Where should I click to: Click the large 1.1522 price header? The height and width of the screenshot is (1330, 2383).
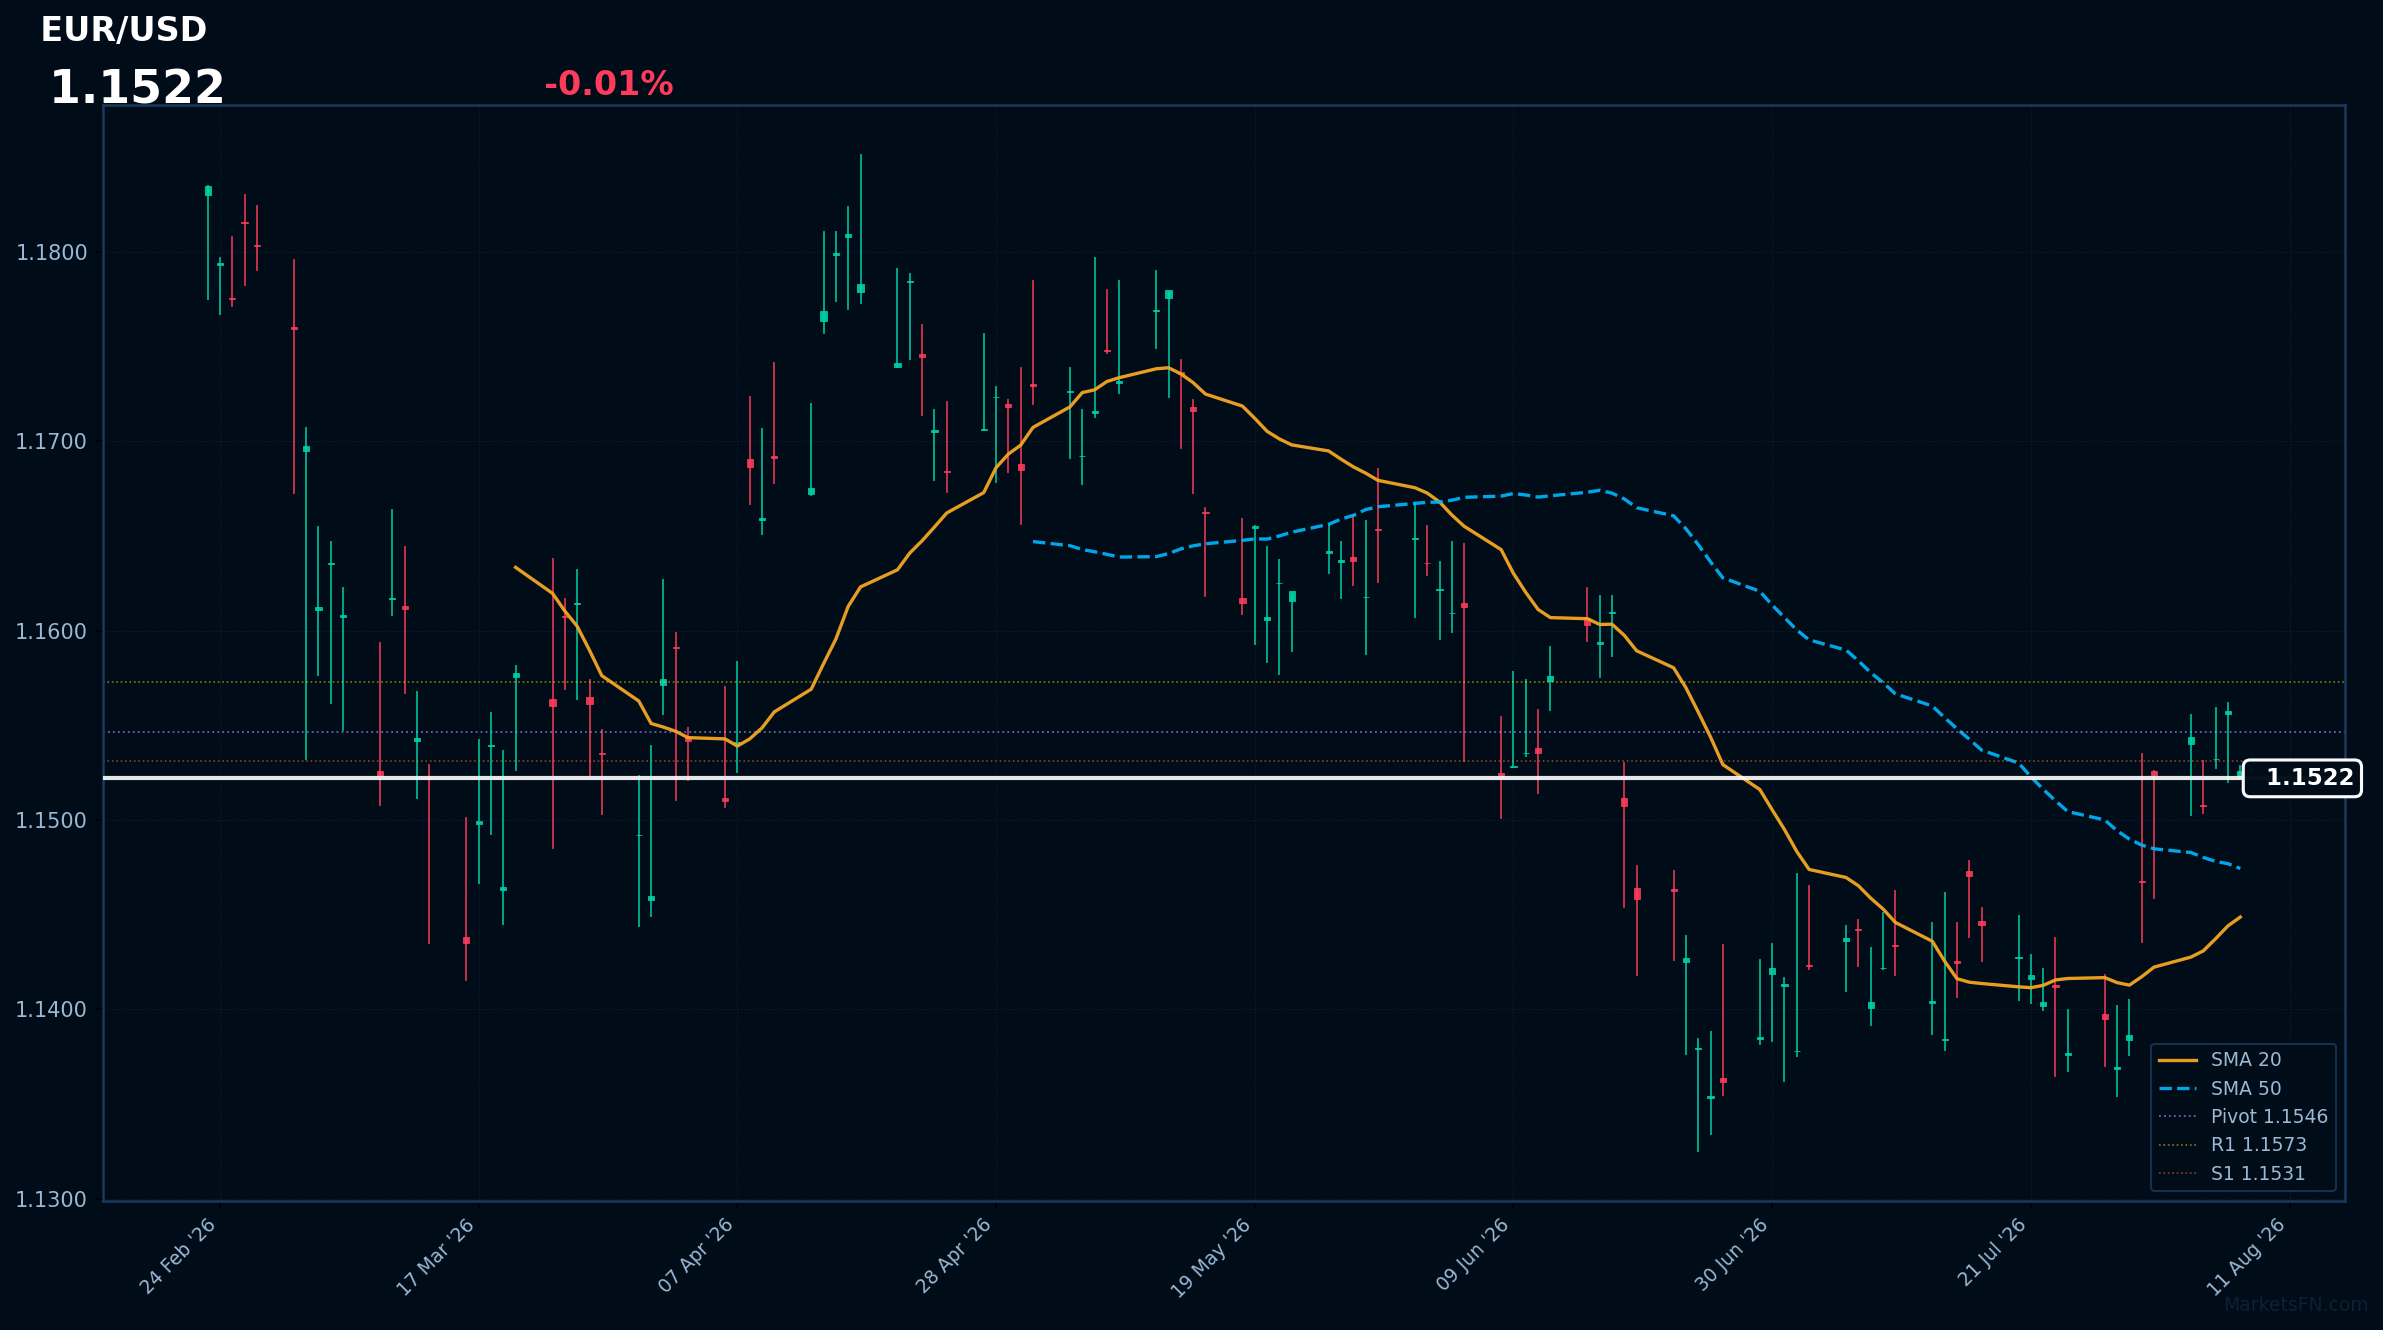[137, 88]
